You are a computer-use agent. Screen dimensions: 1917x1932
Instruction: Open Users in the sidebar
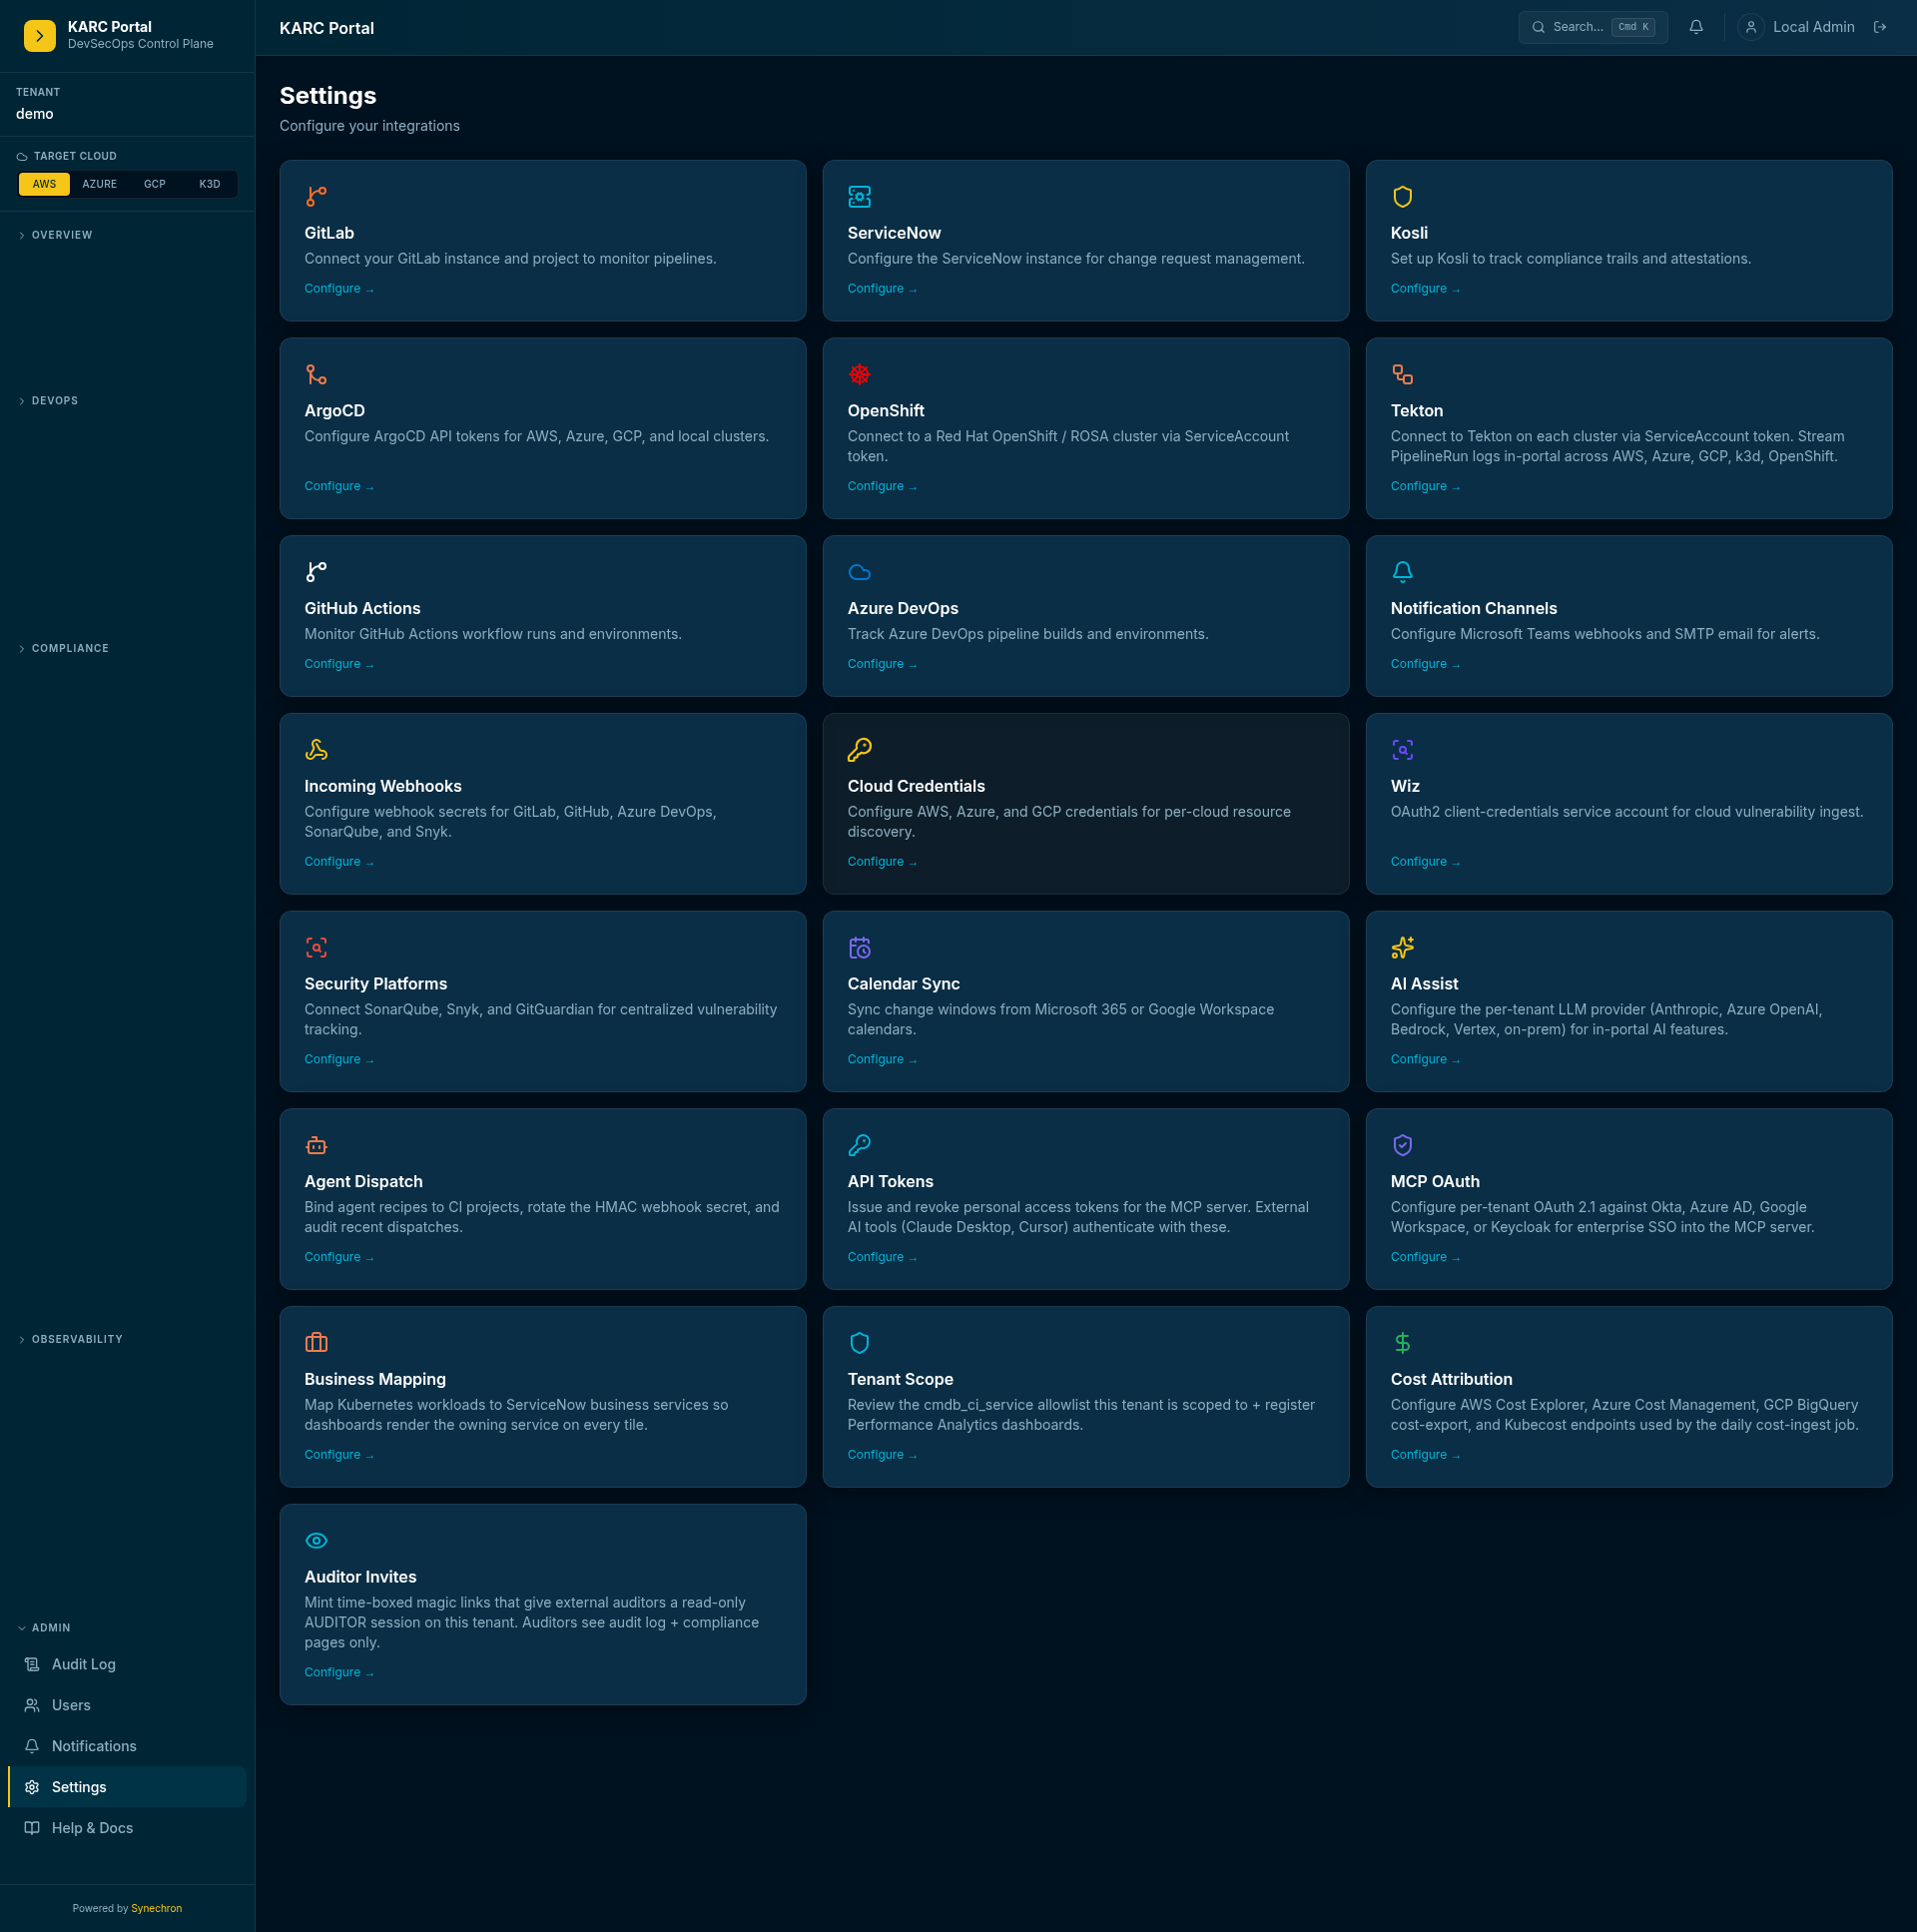(127, 1705)
